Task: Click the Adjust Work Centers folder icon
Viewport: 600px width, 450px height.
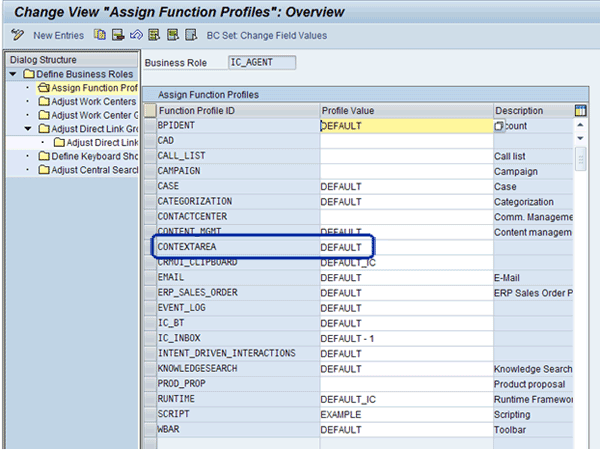Action: point(44,101)
